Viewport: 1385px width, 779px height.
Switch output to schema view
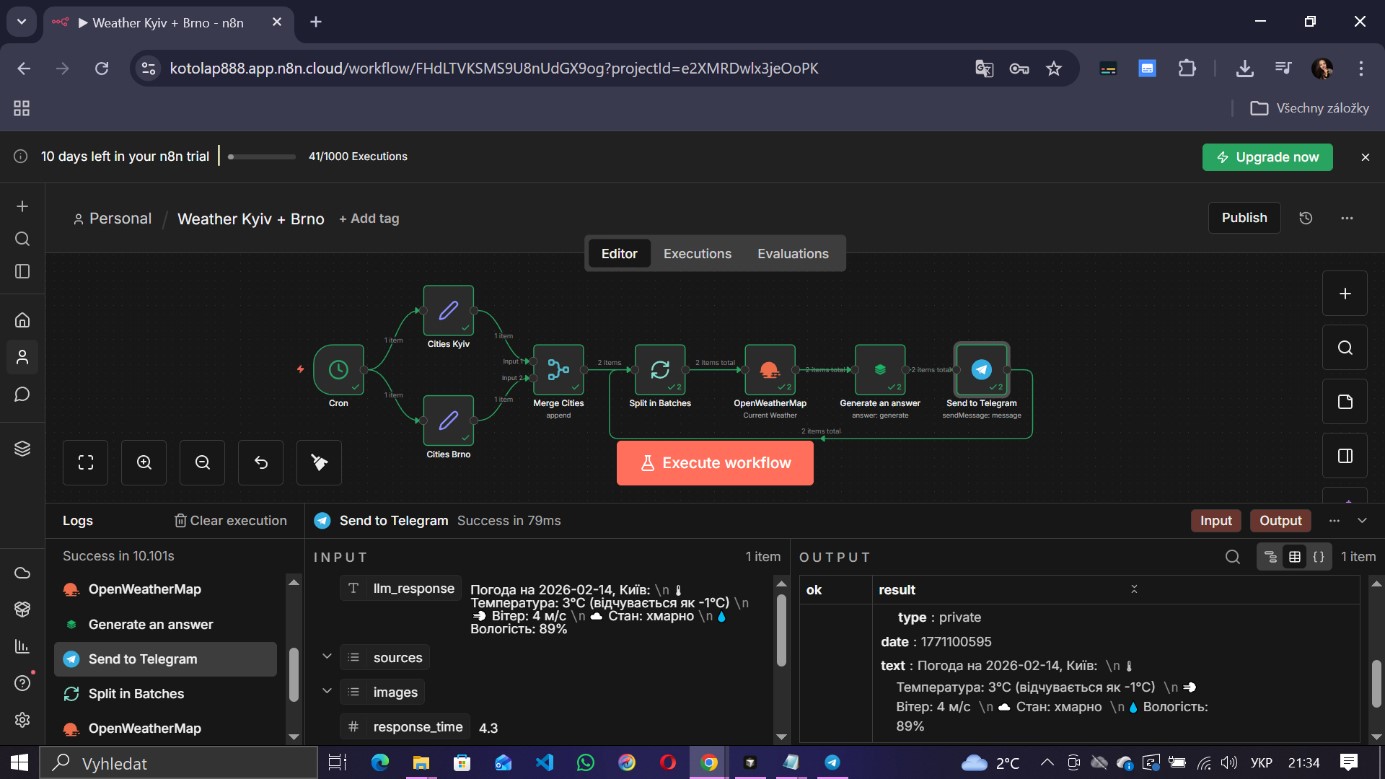(x=1271, y=557)
